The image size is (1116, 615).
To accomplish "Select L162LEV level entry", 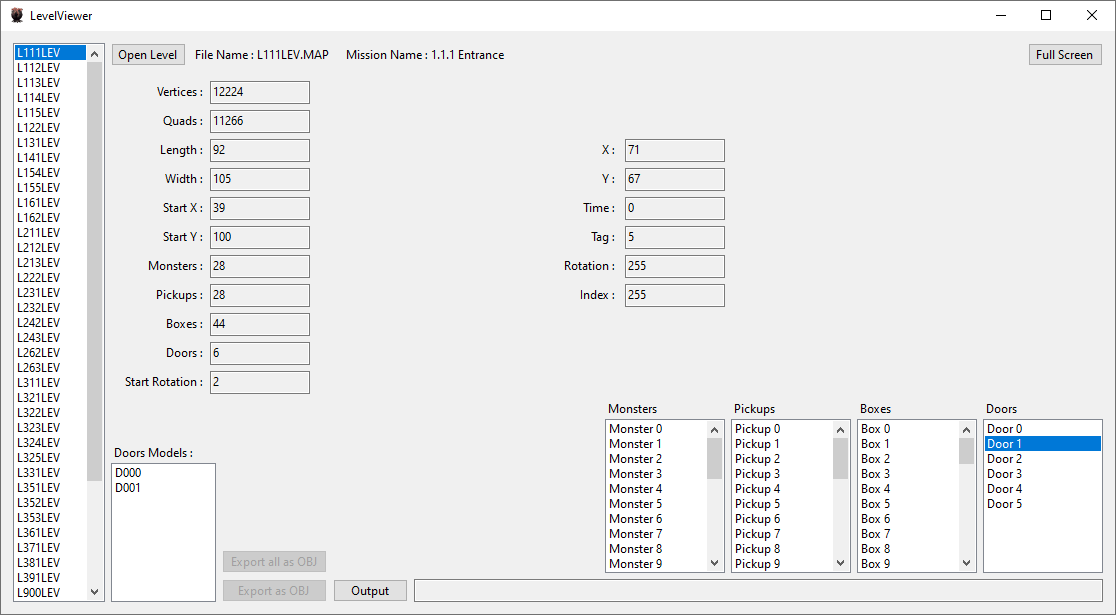I will tap(51, 218).
